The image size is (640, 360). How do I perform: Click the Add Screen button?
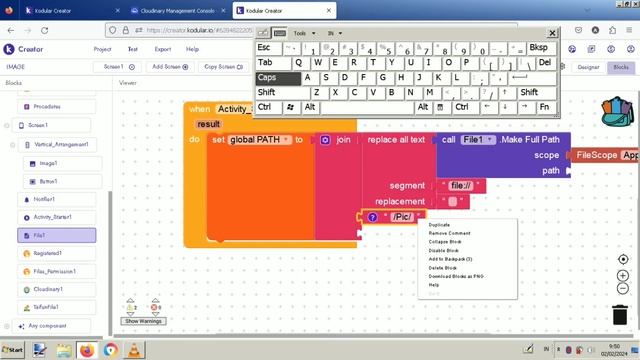[x=170, y=67]
